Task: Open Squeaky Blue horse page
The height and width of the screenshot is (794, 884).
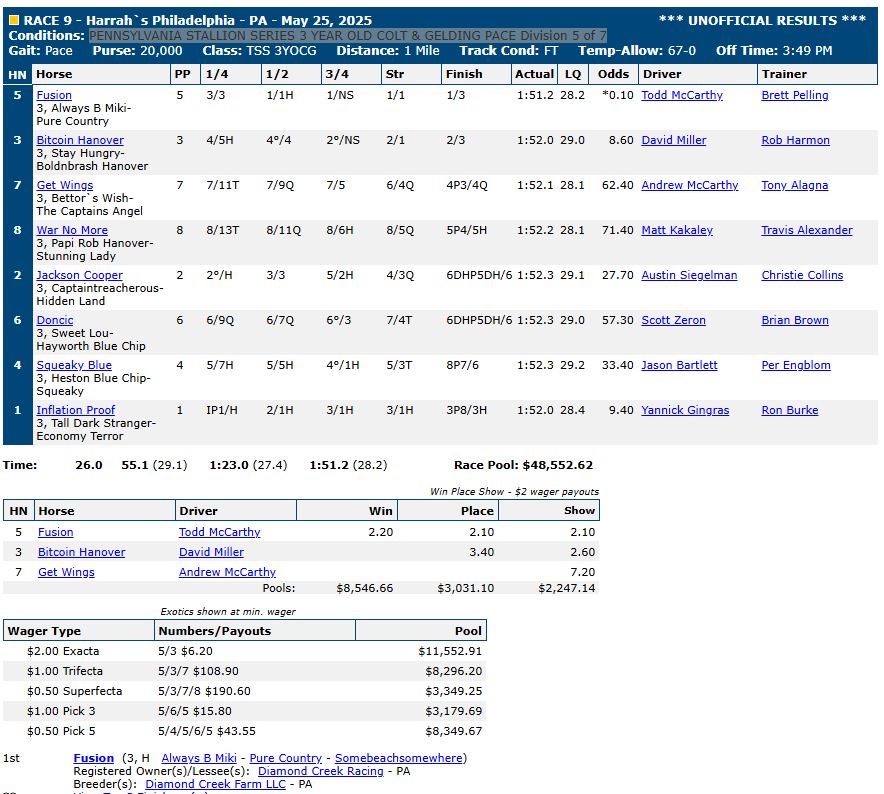Action: point(74,365)
